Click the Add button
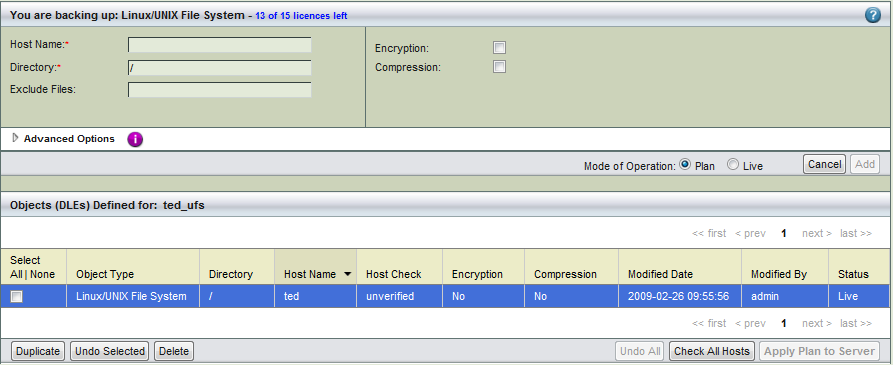The height and width of the screenshot is (365, 893). pos(865,164)
